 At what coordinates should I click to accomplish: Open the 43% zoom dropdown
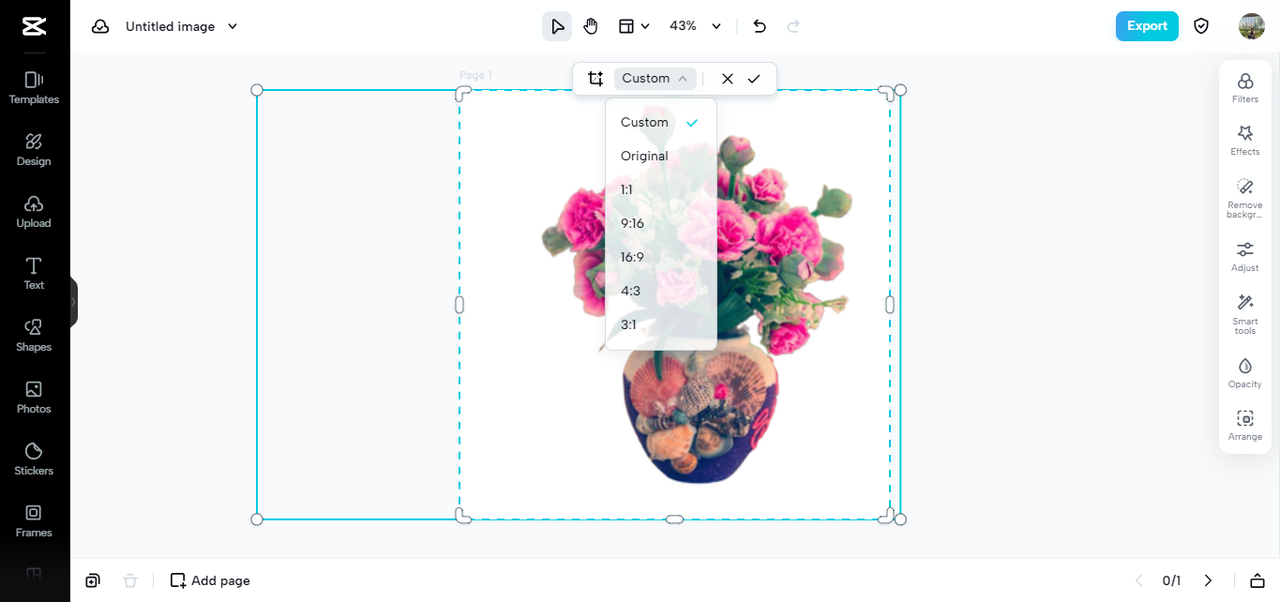click(x=695, y=26)
